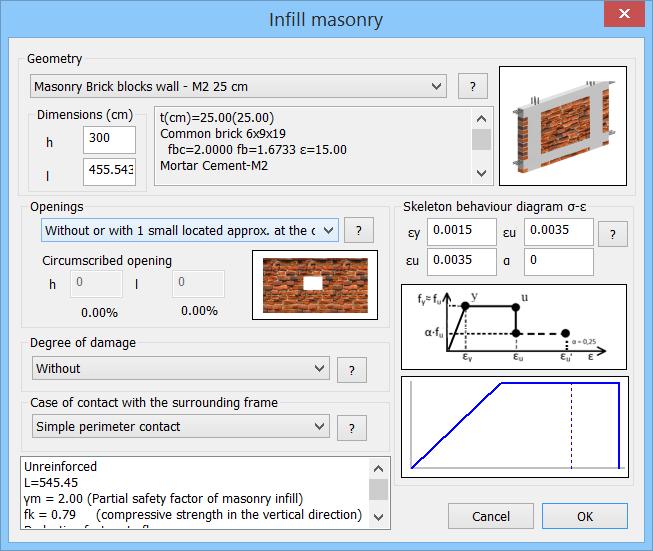653x551 pixels.
Task: Click the Cancel button
Action: (491, 516)
